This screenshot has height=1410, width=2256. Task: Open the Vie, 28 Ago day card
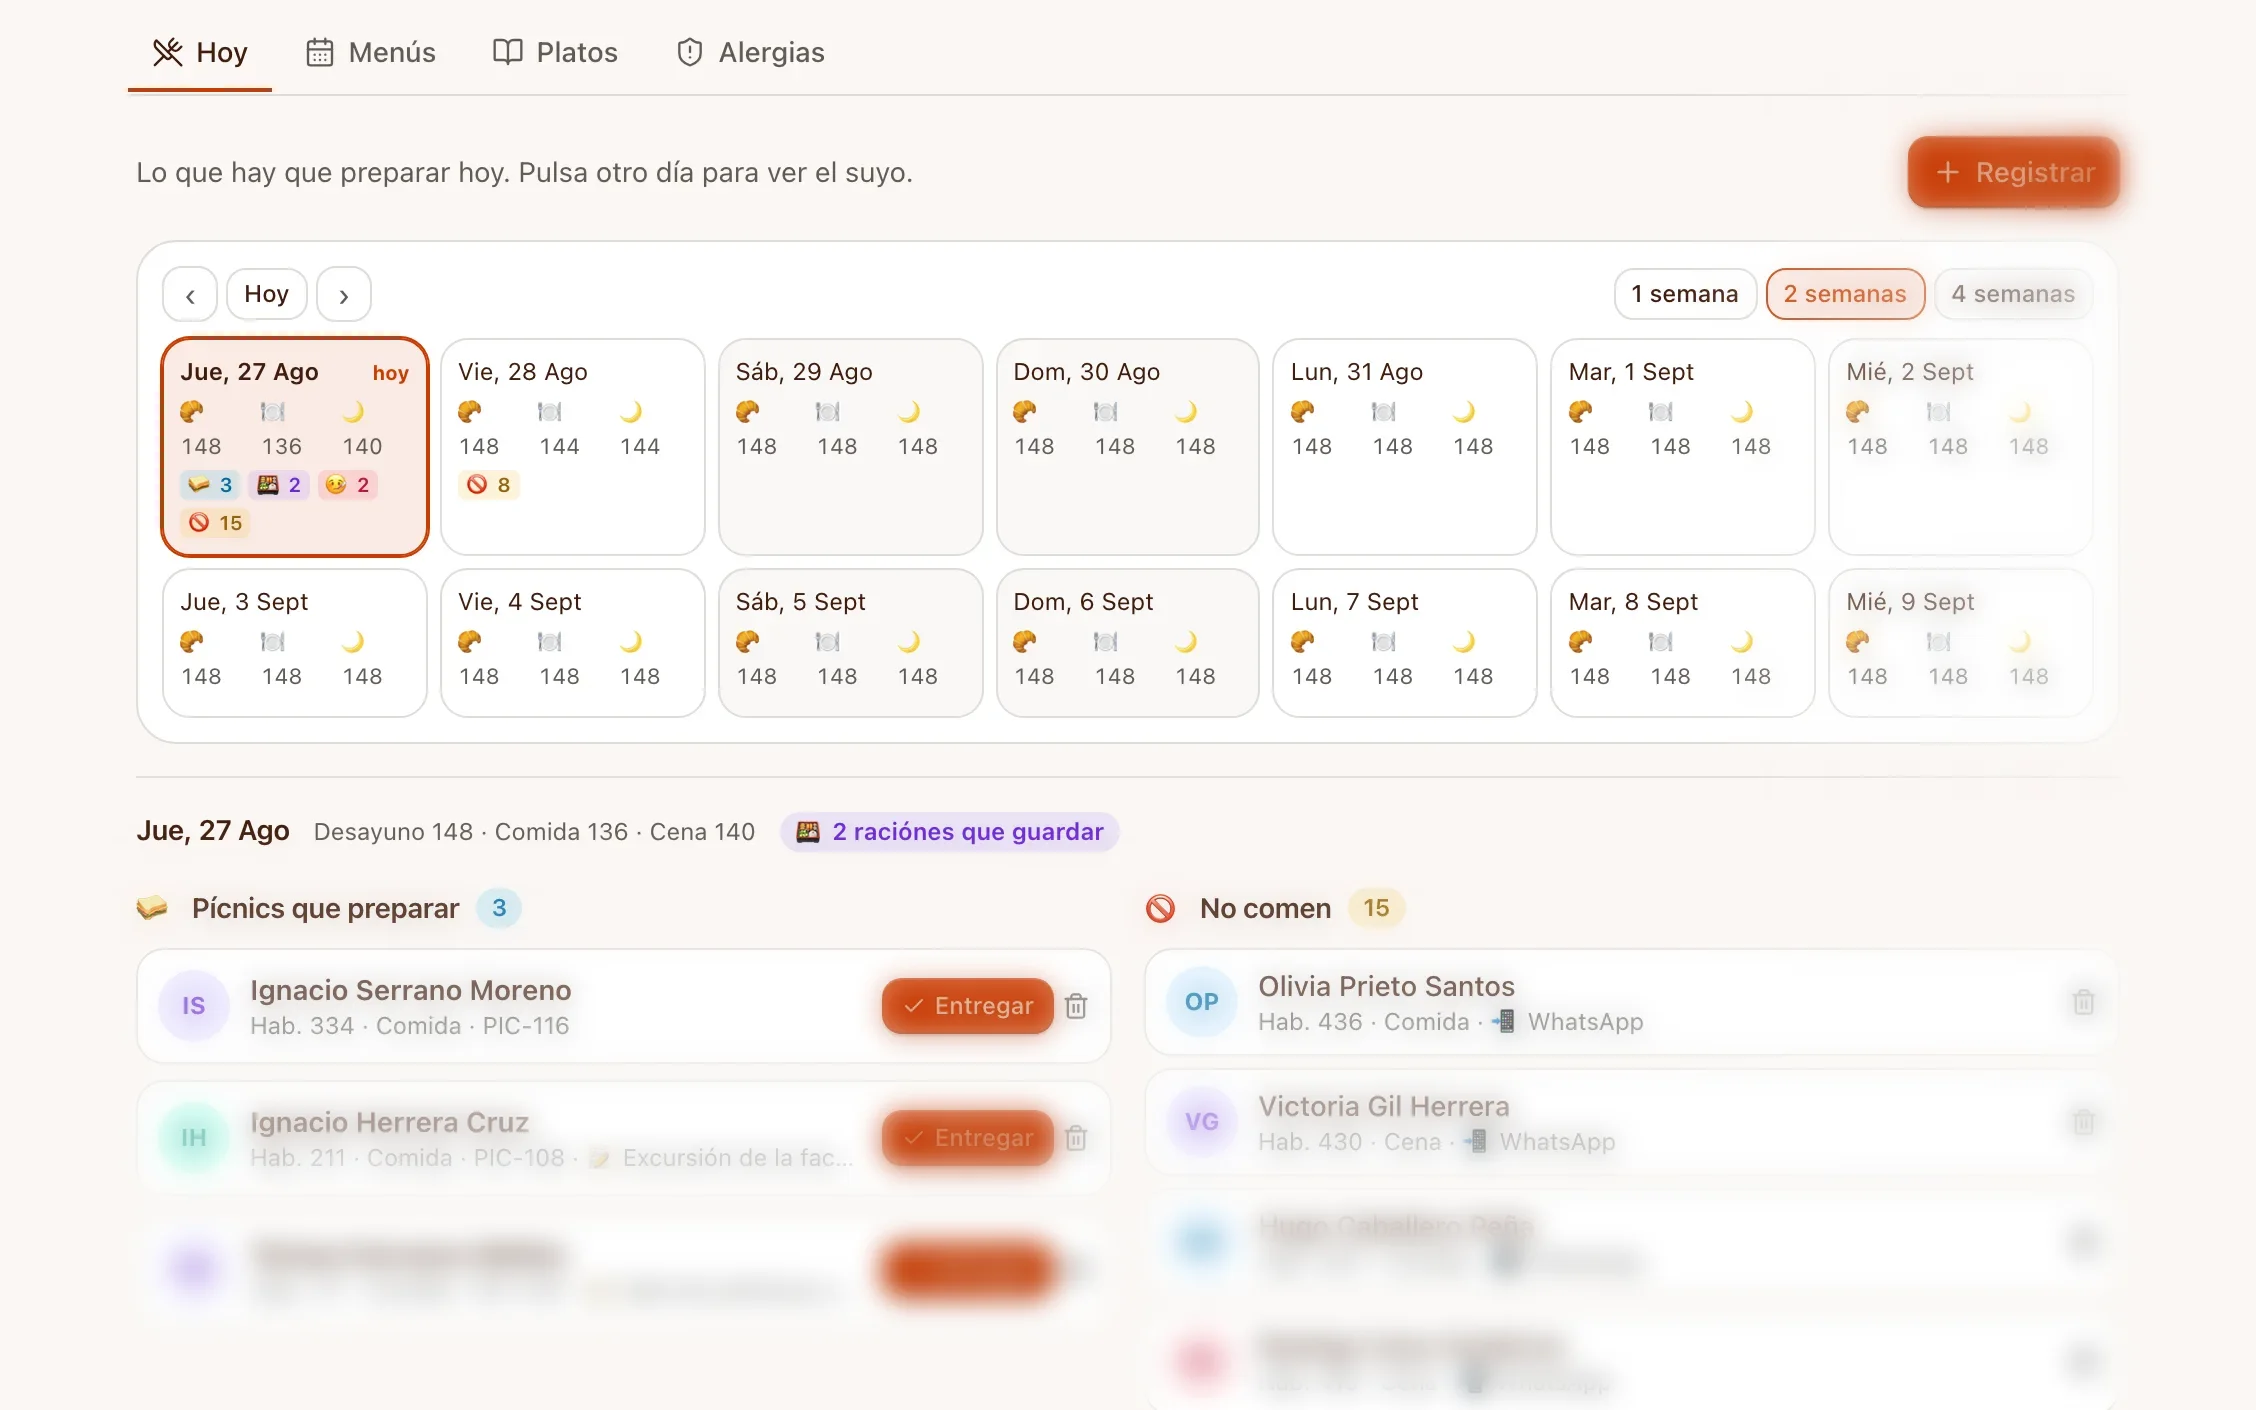tap(573, 446)
